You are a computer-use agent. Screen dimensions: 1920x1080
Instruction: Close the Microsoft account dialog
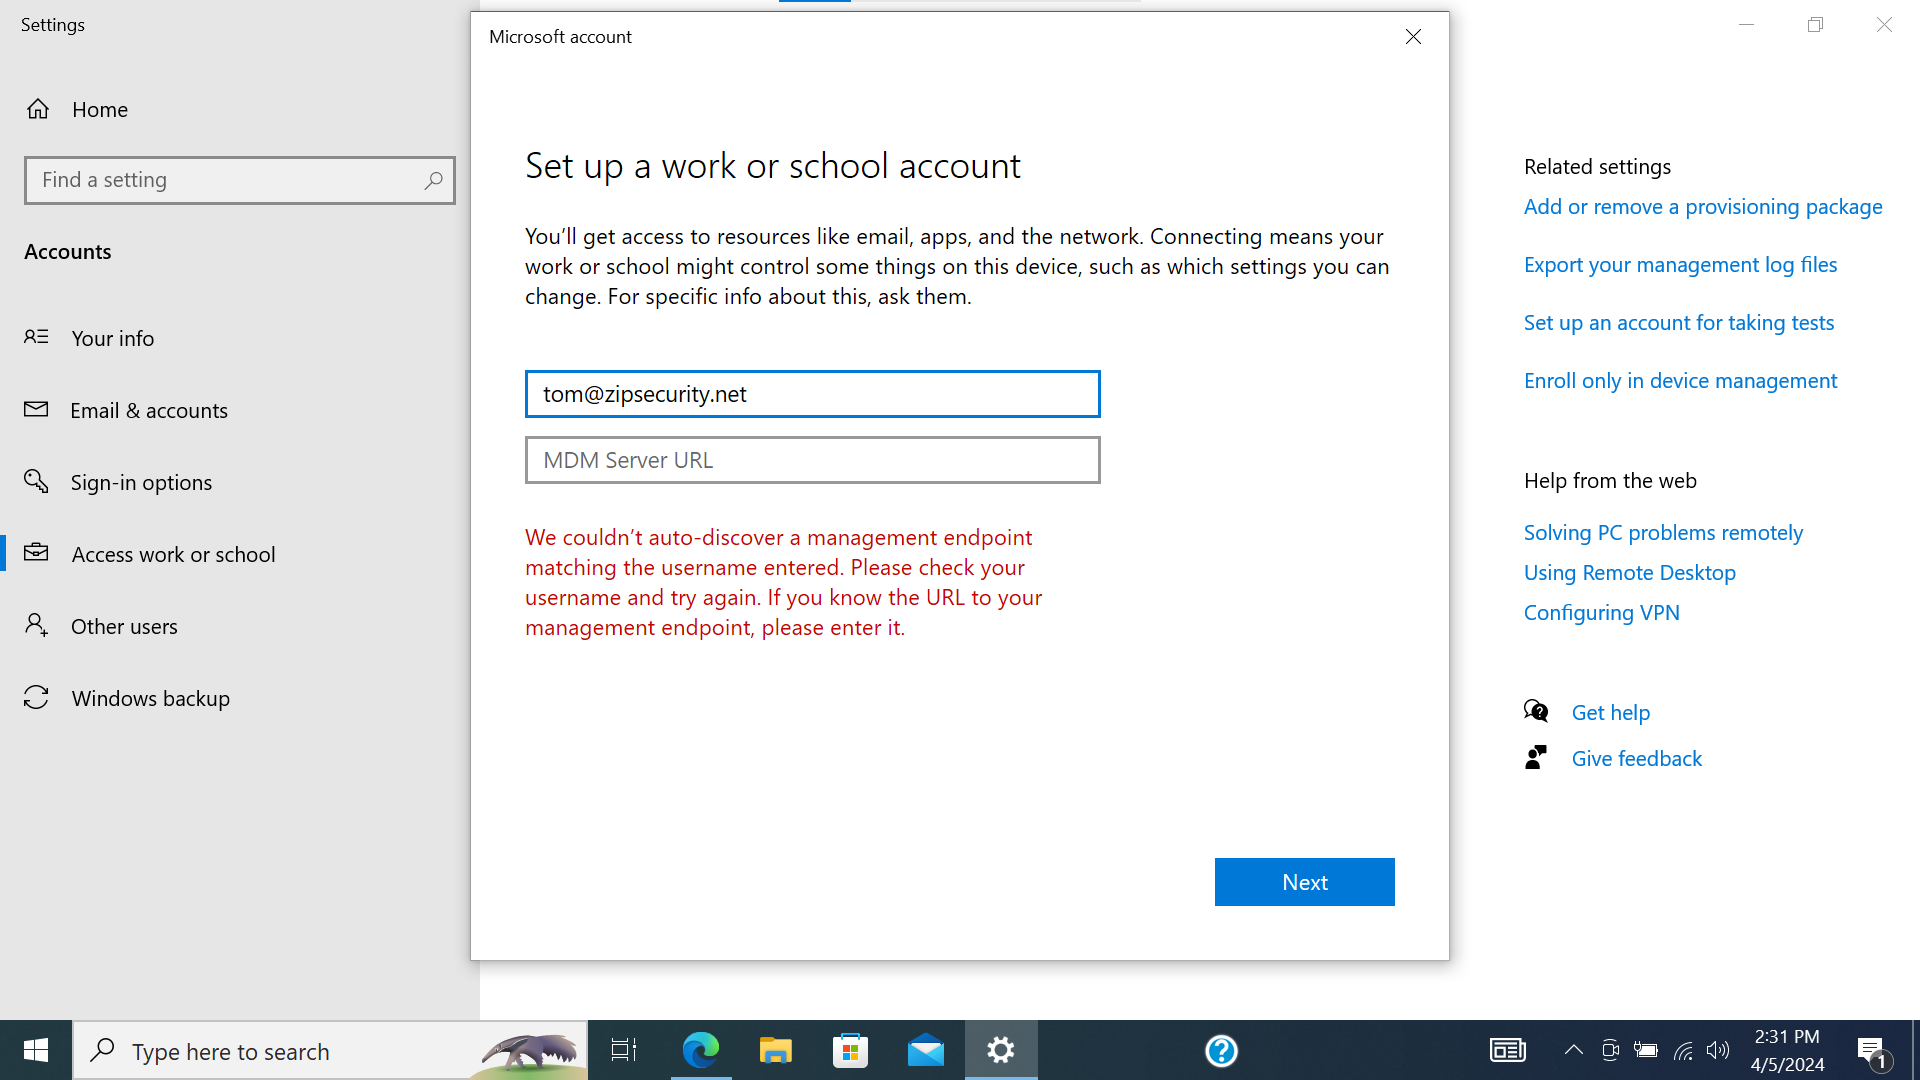(x=1413, y=37)
